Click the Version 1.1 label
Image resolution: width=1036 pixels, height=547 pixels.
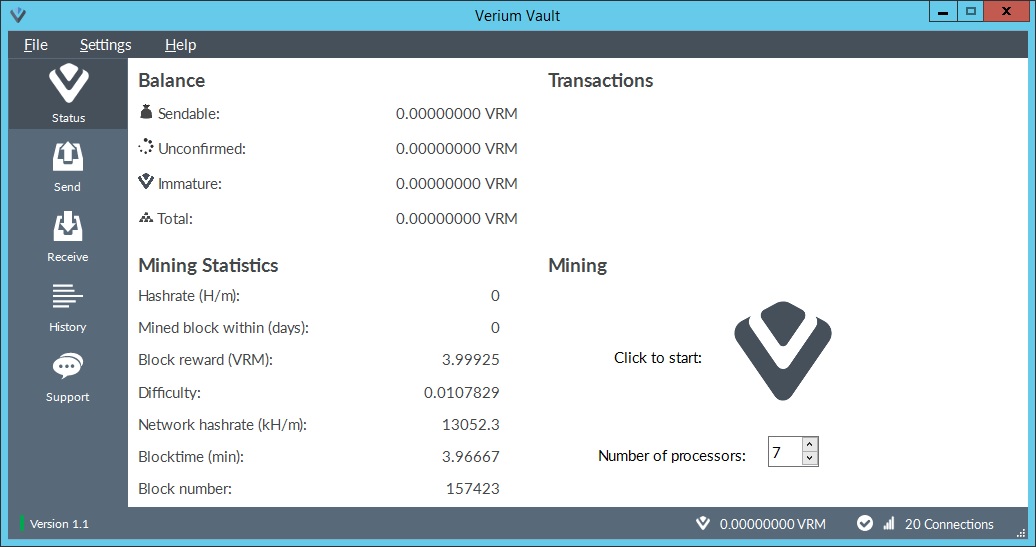point(59,524)
